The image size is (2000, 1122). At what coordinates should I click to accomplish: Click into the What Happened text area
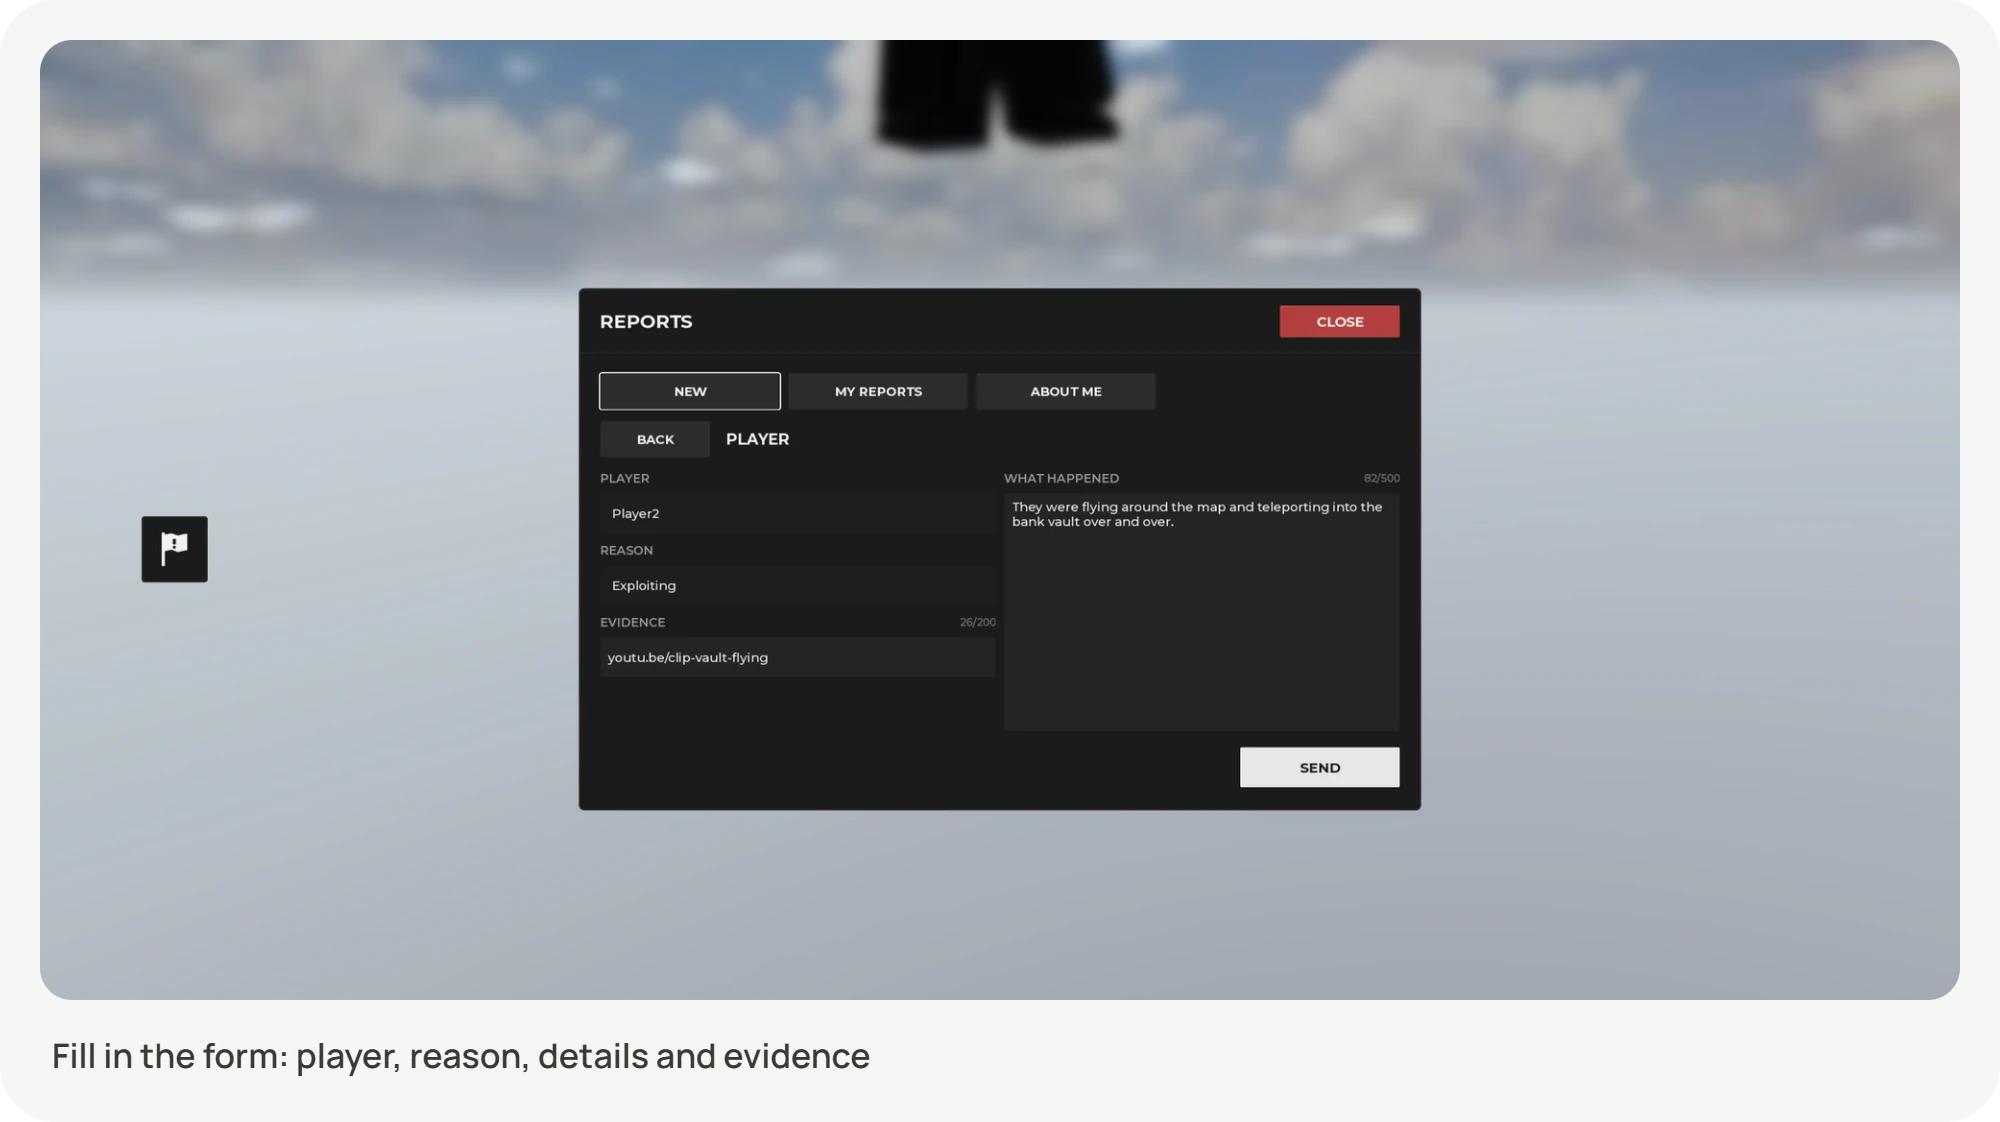(x=1201, y=612)
